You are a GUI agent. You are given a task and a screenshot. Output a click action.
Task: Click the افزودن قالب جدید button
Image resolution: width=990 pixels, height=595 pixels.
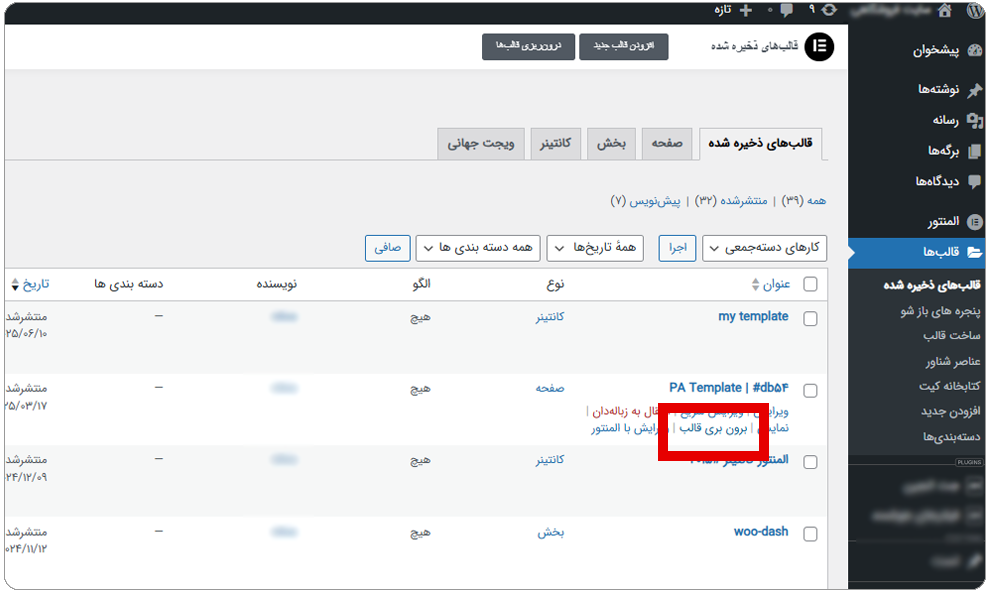pyautogui.click(x=623, y=47)
